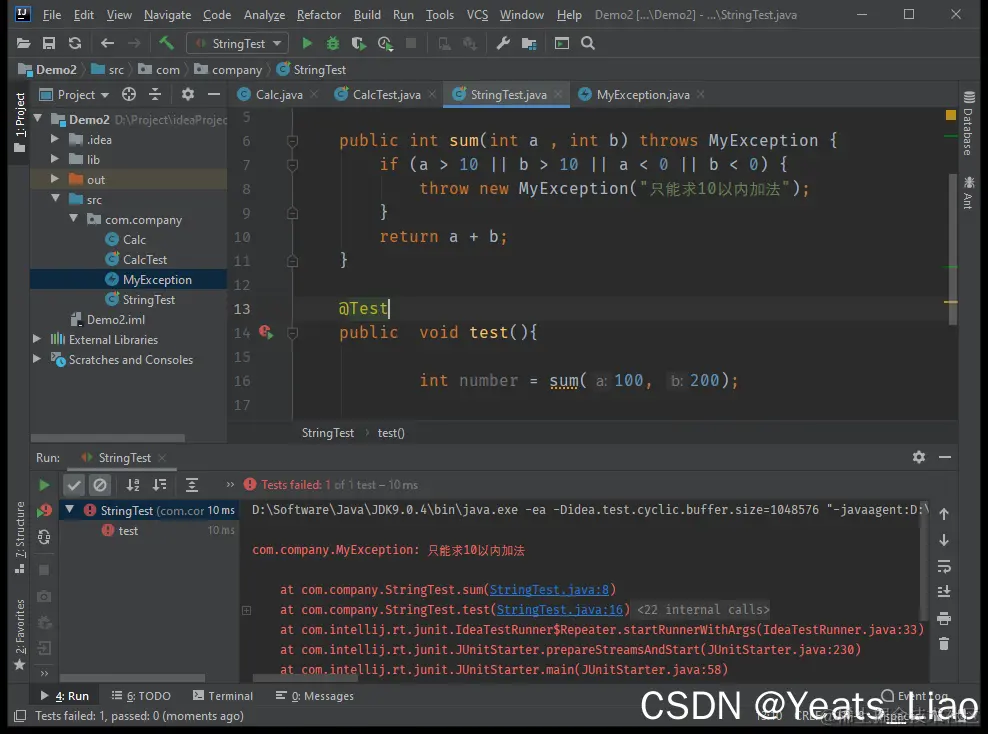Navigate back with the left arrow icon
988x734 pixels.
tap(107, 43)
